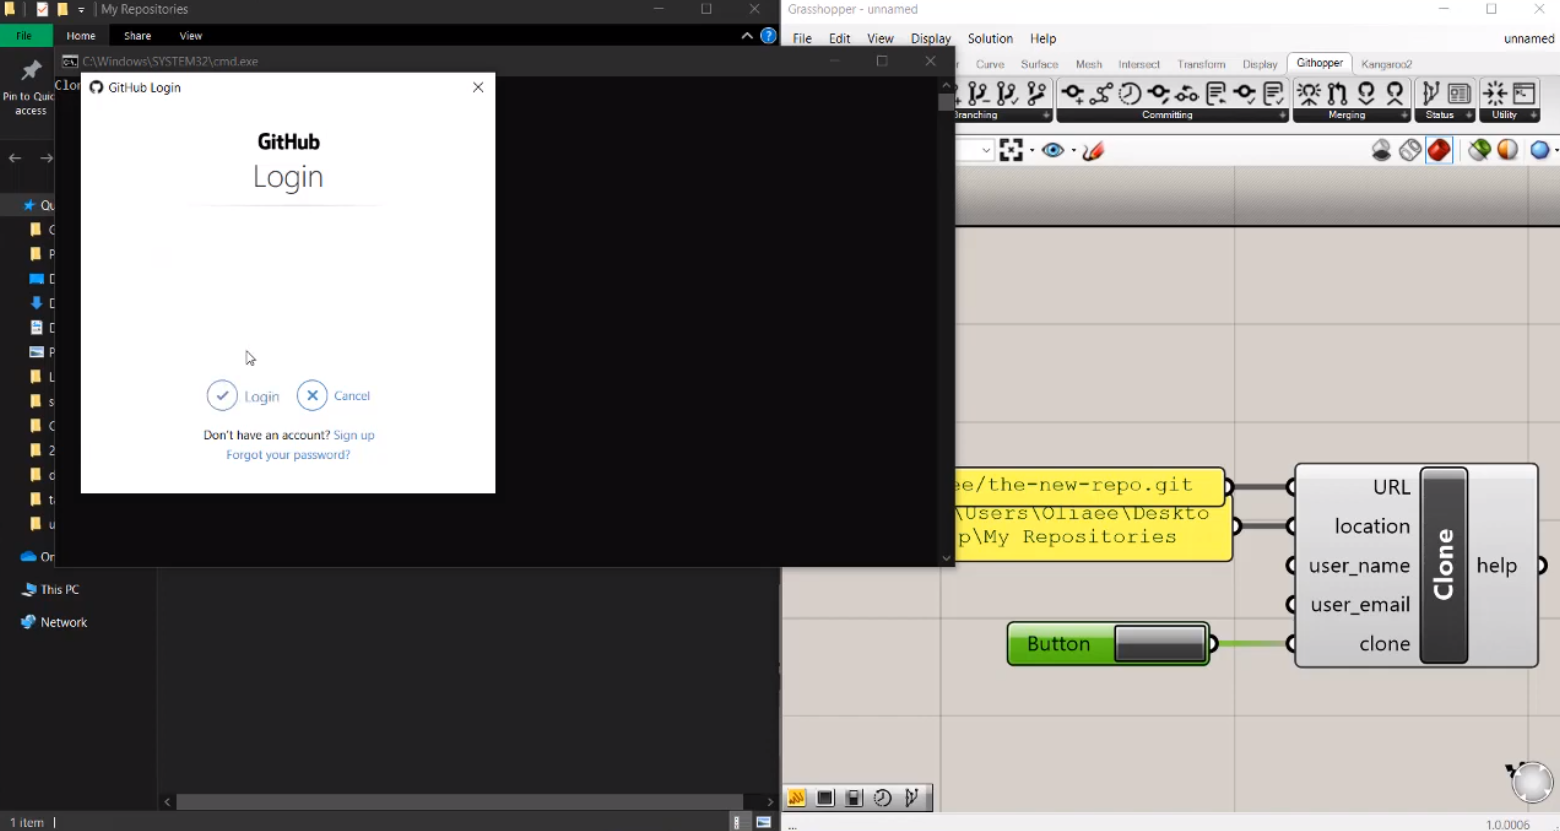Screen dimensions: 1560x831
Task: Click the orange document preview settings icon
Action: pyautogui.click(x=1508, y=150)
